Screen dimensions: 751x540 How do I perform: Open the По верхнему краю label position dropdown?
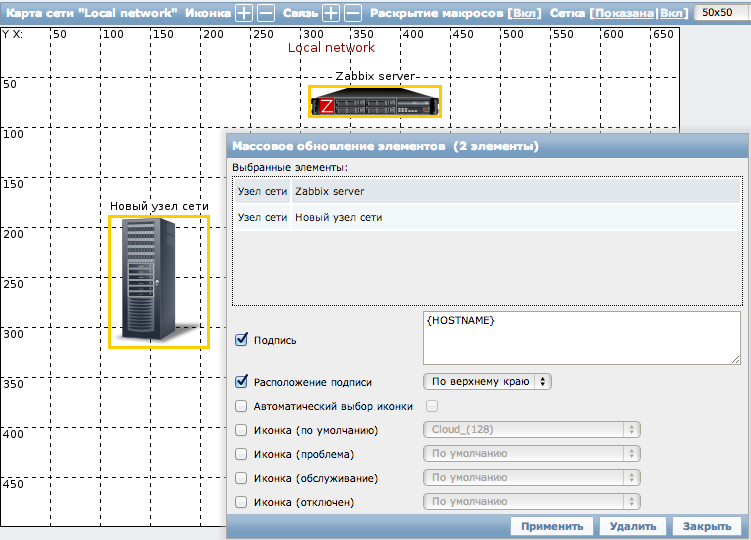tap(487, 381)
